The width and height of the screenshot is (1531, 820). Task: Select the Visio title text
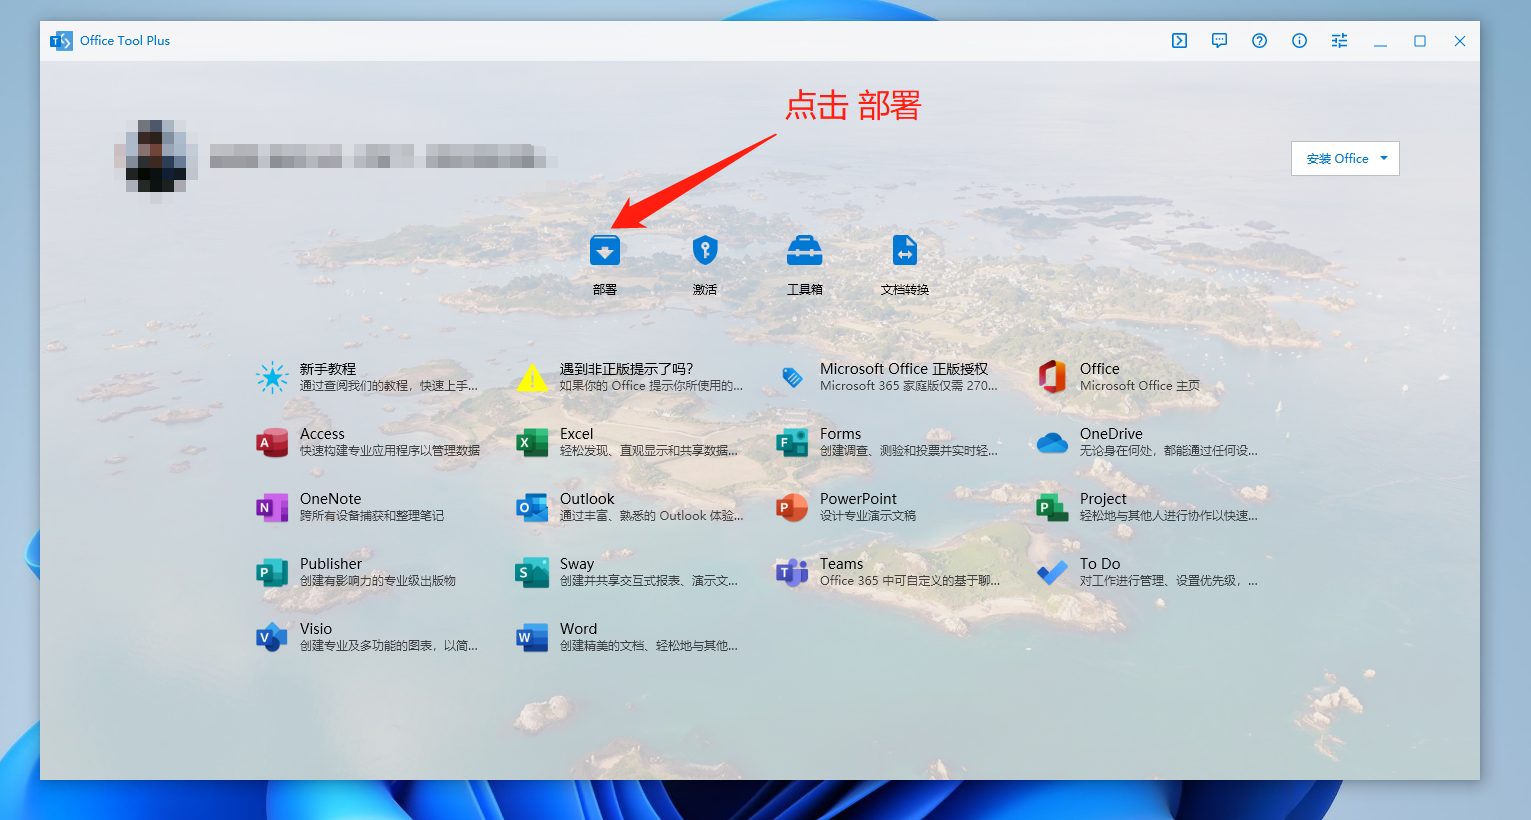coord(316,629)
